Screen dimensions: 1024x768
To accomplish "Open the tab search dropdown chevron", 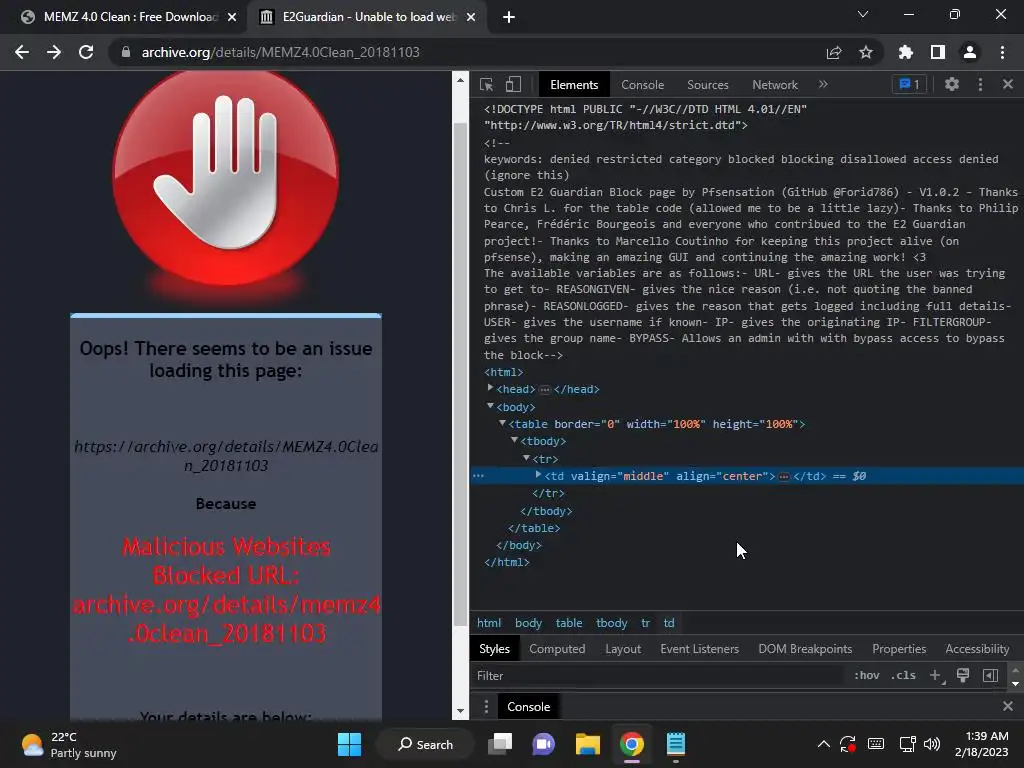I will click(863, 14).
